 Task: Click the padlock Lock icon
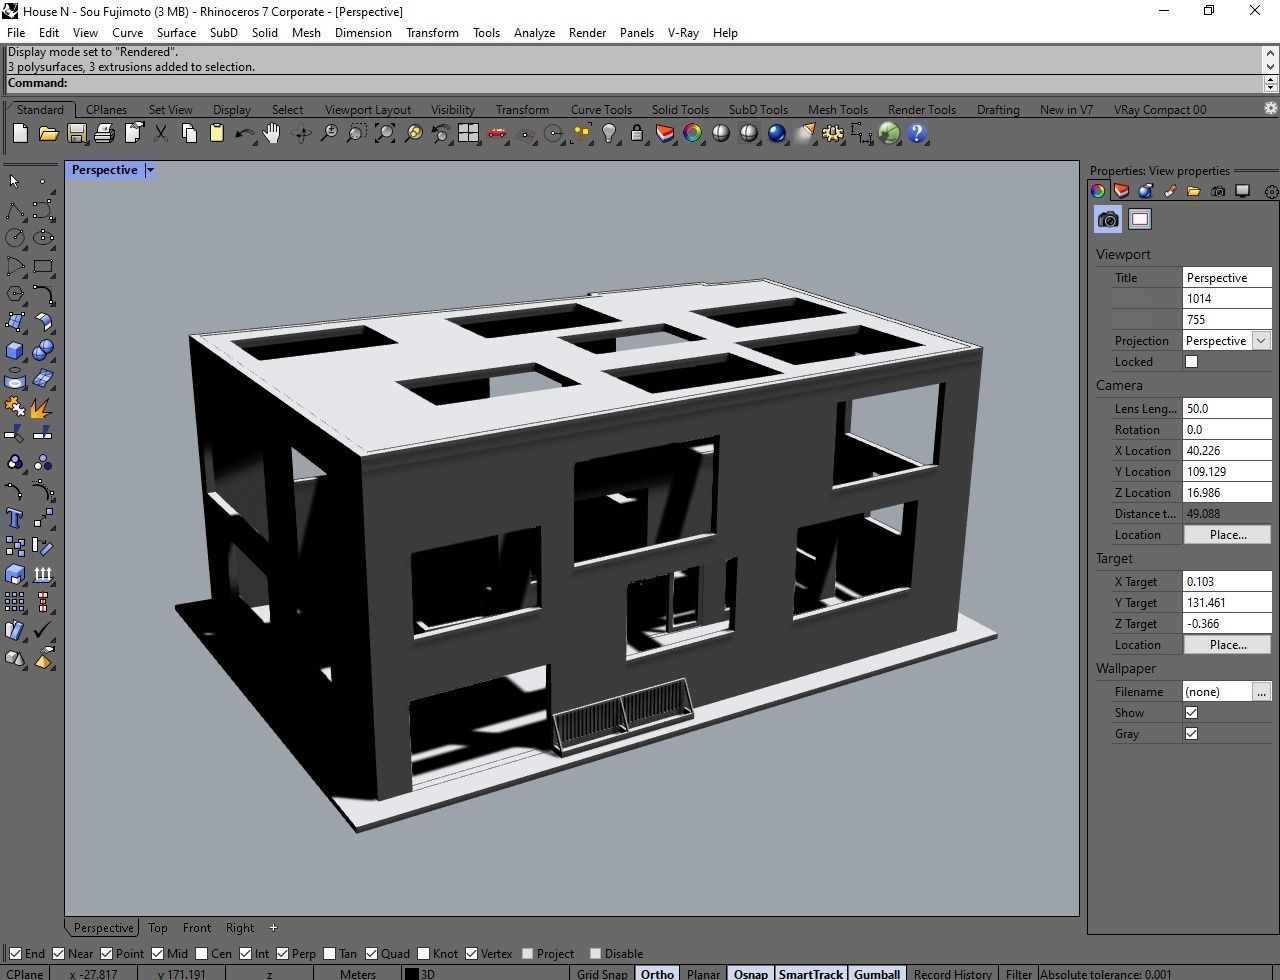(x=636, y=133)
